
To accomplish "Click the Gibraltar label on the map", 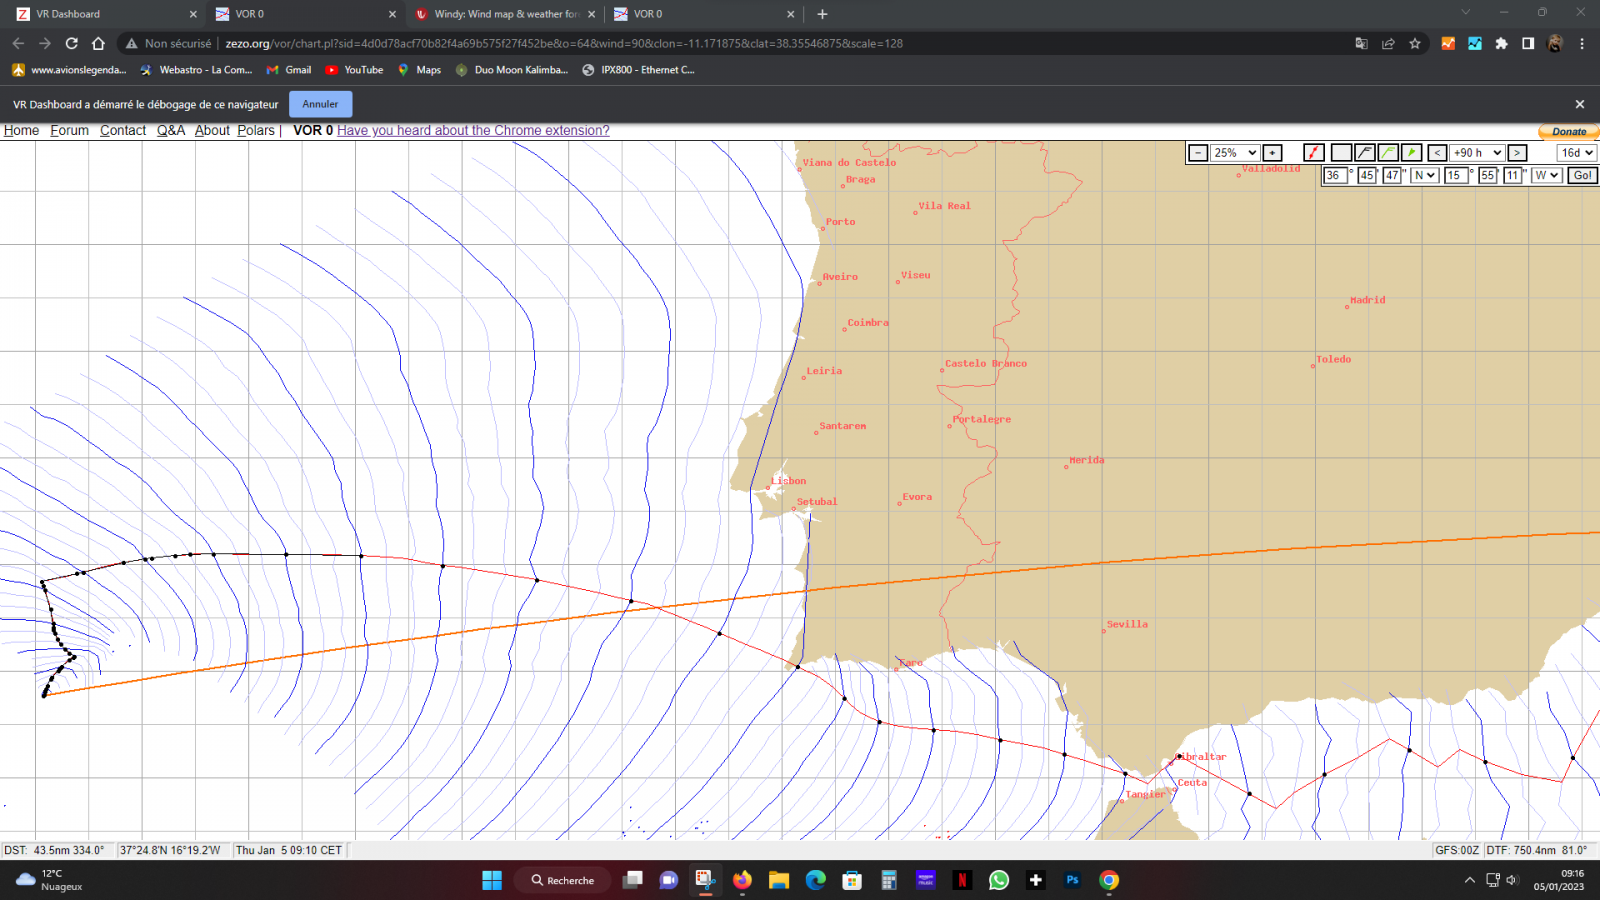I will (1202, 757).
